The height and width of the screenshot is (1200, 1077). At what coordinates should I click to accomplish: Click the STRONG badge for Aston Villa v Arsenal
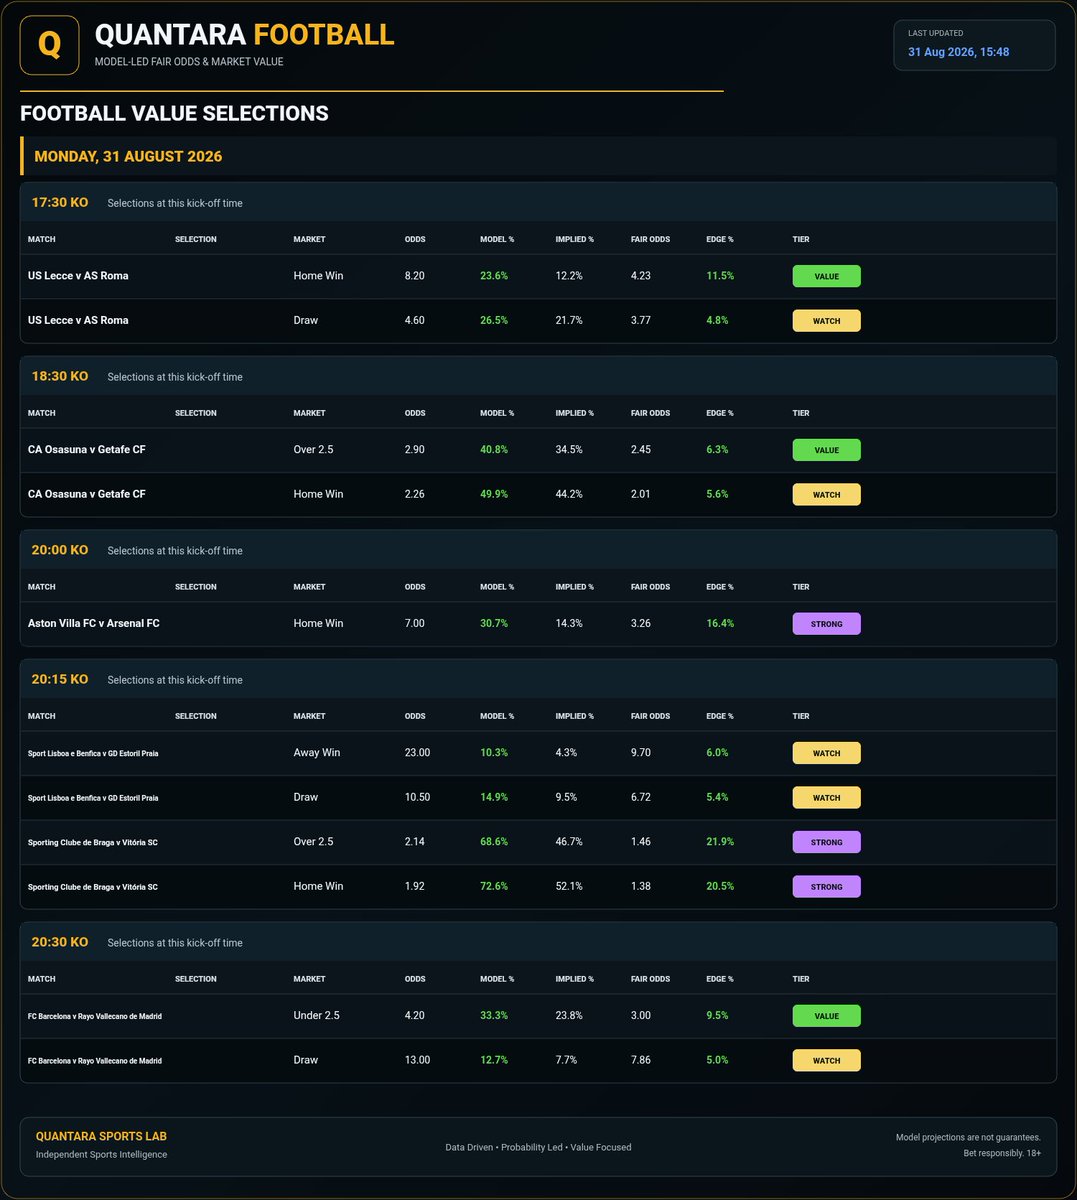coord(826,624)
